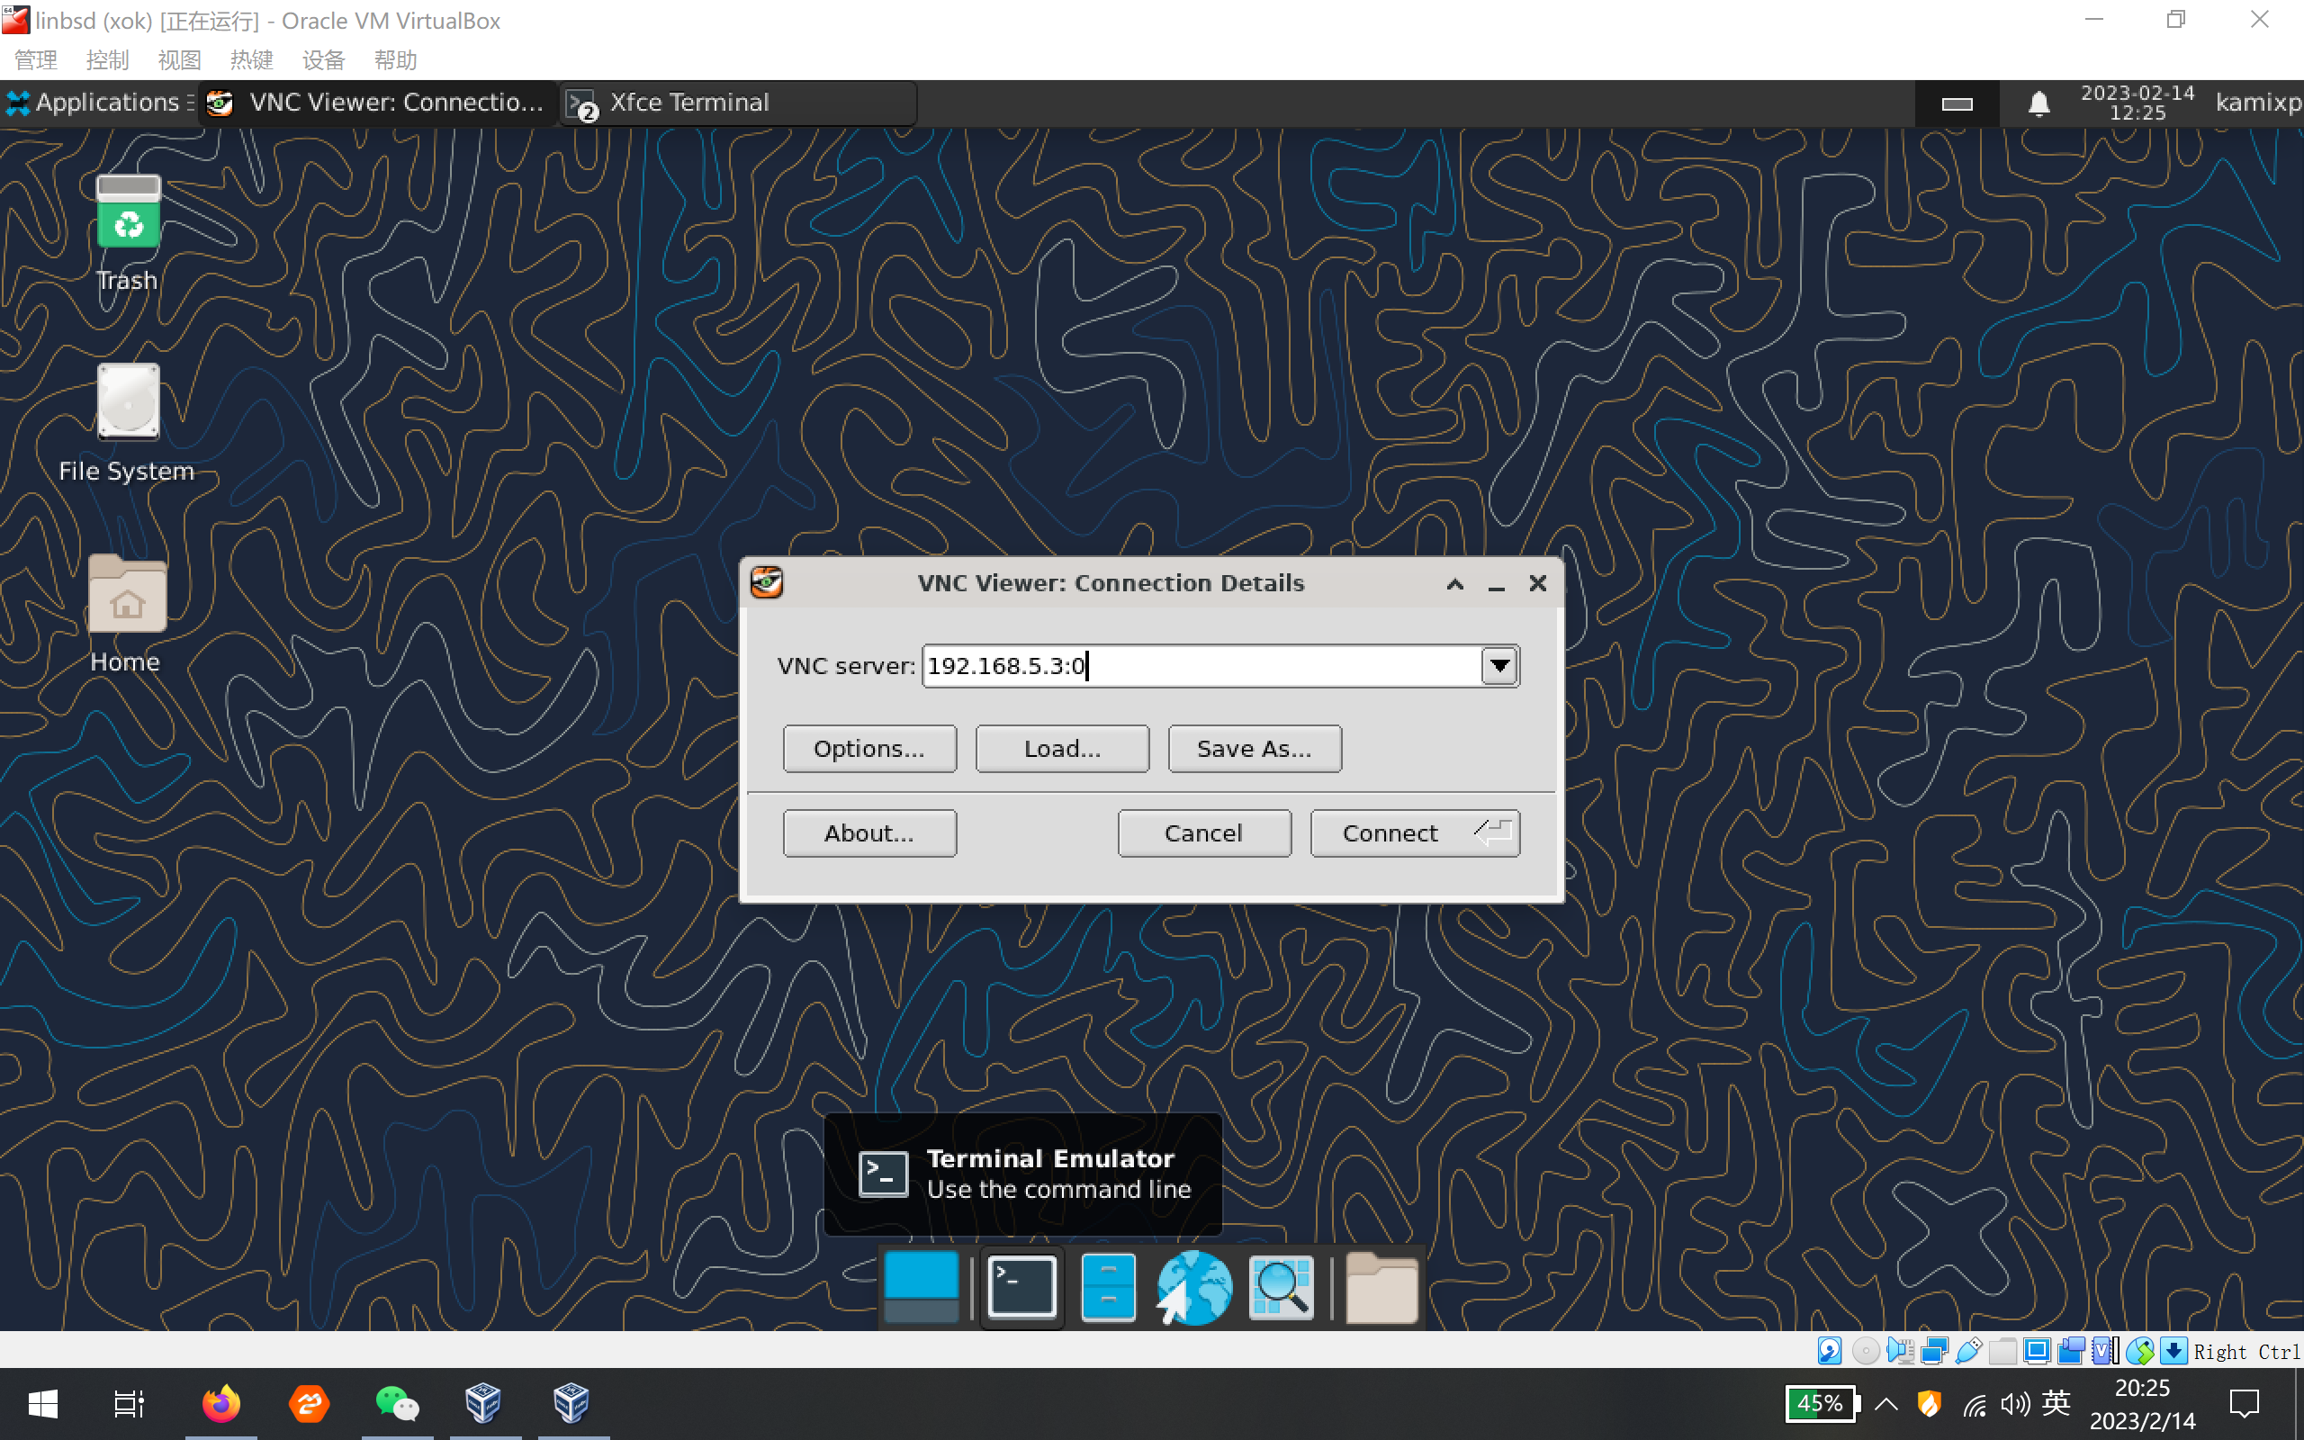Viewport: 2304px width, 1440px height.
Task: Click VirtualBox display status icon
Action: pyautogui.click(x=2036, y=1351)
